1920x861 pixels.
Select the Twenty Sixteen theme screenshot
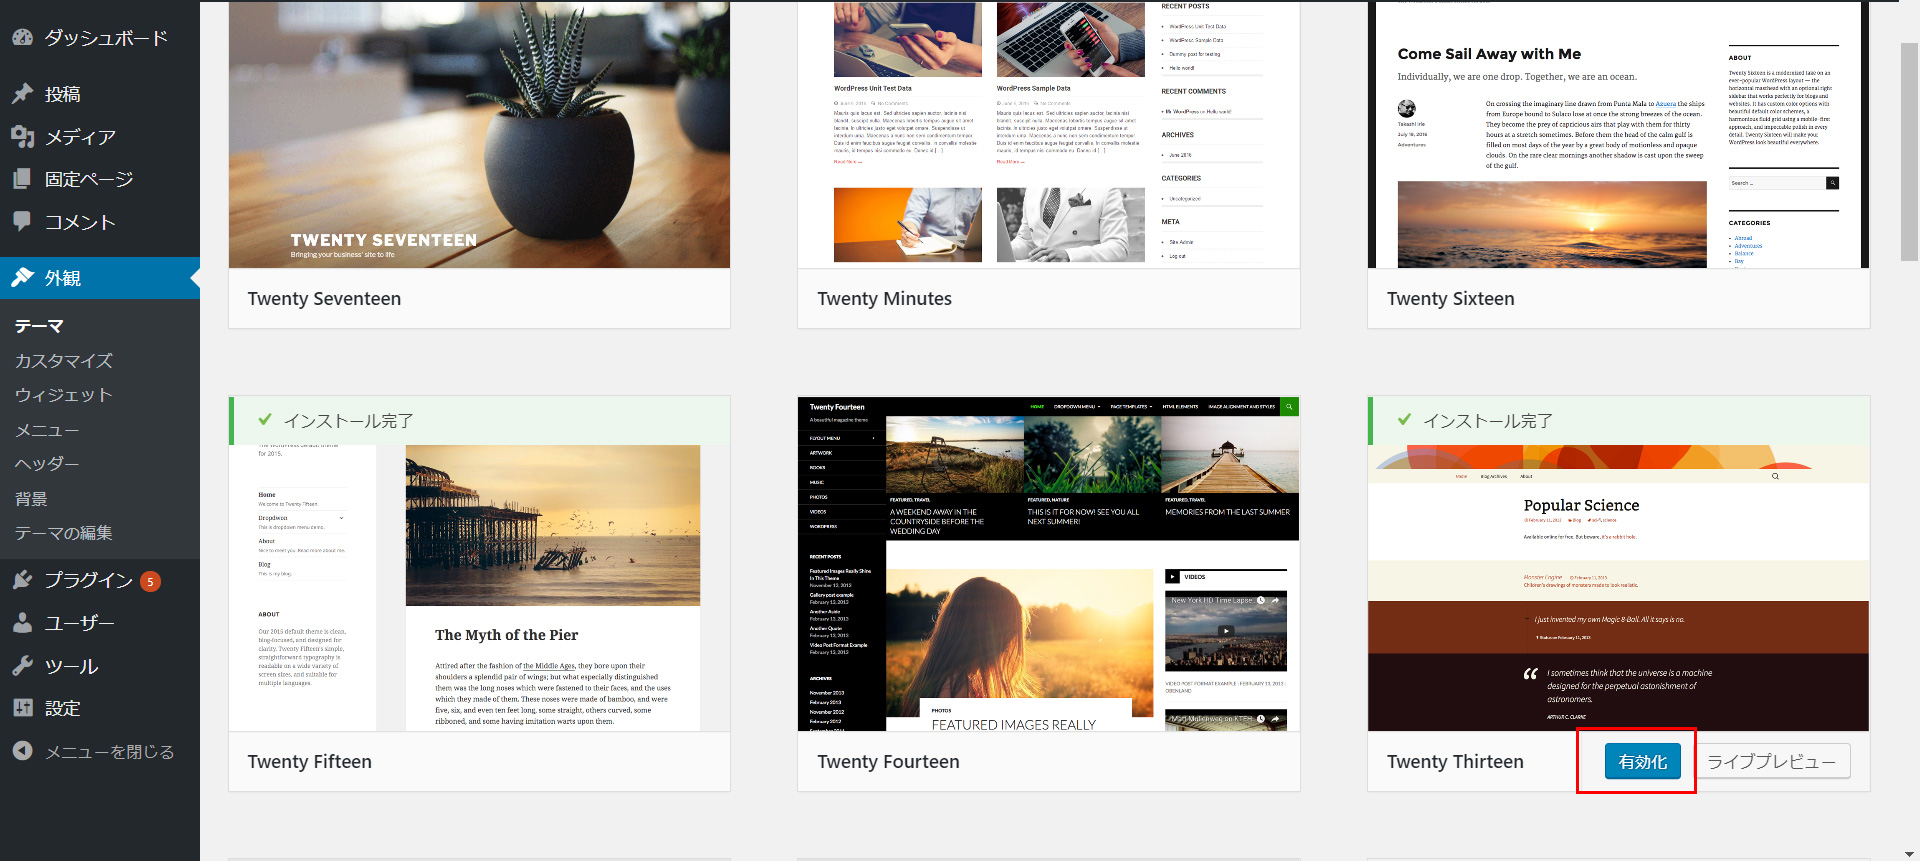pos(1618,135)
